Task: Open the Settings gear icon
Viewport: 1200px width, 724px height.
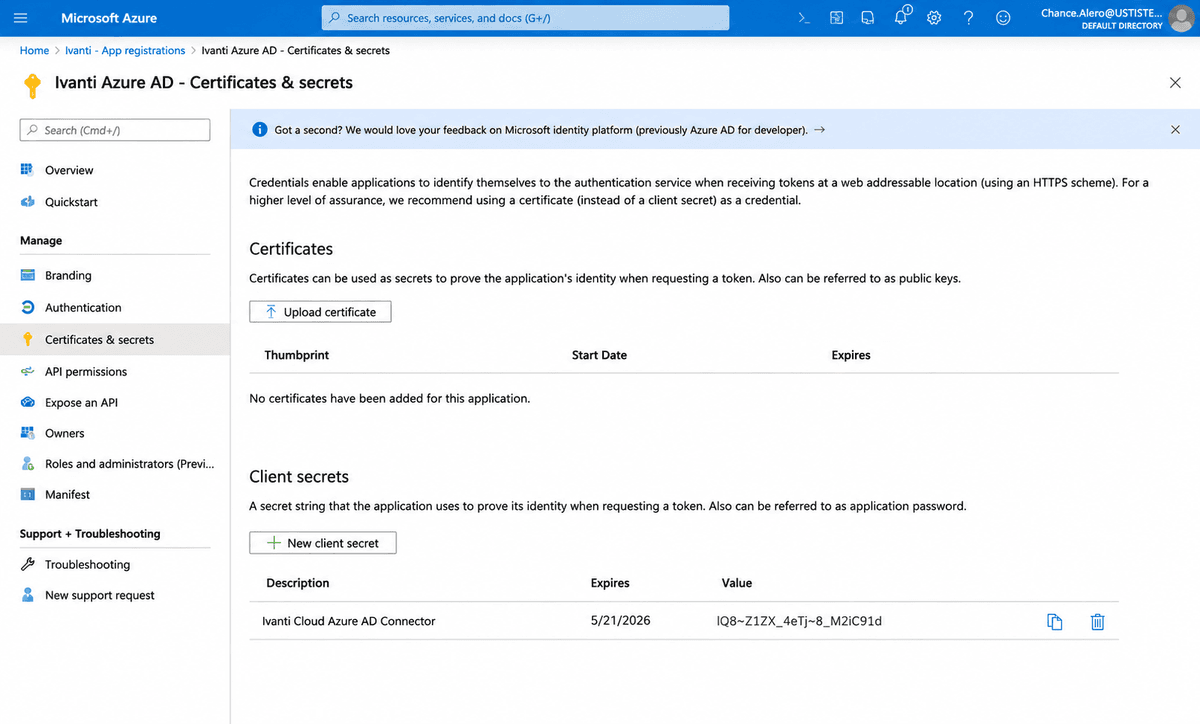Action: coord(934,18)
